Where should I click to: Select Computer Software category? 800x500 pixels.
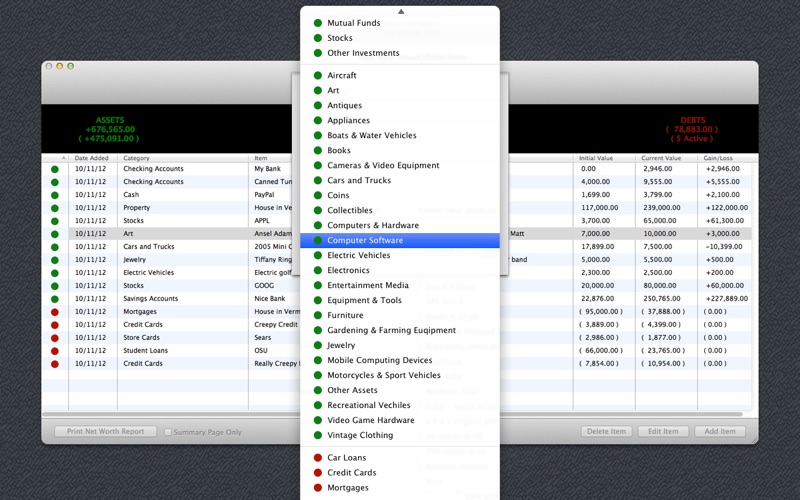pyautogui.click(x=365, y=240)
